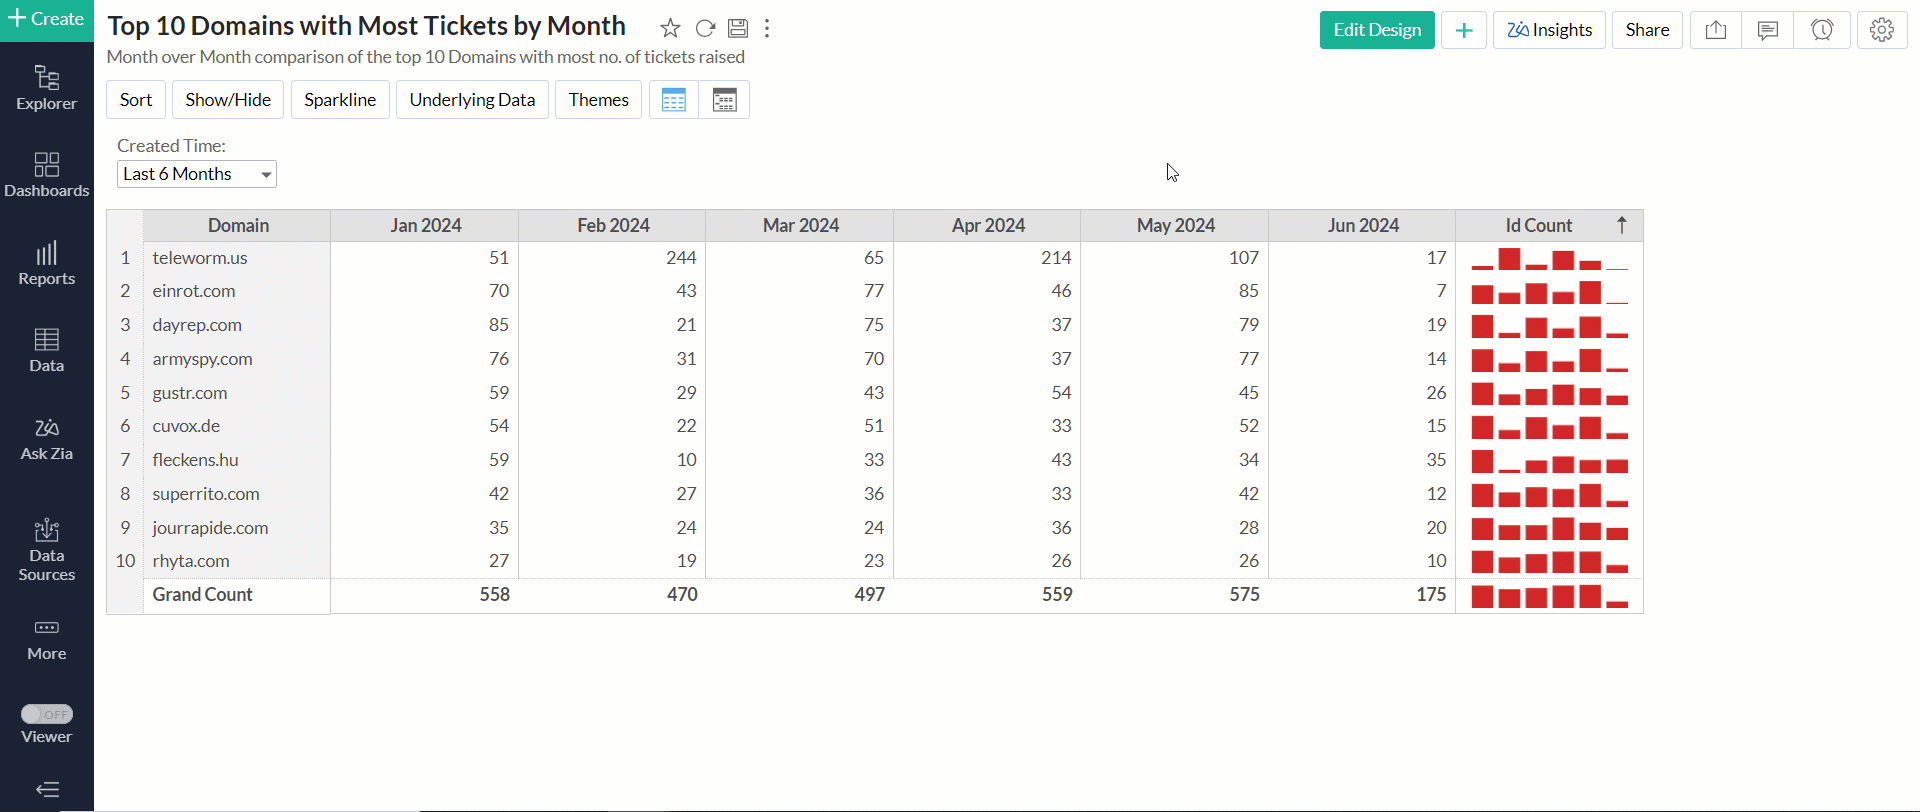Open the alarm clock schedule icon
Image resolution: width=1920 pixels, height=812 pixels.
(1822, 30)
